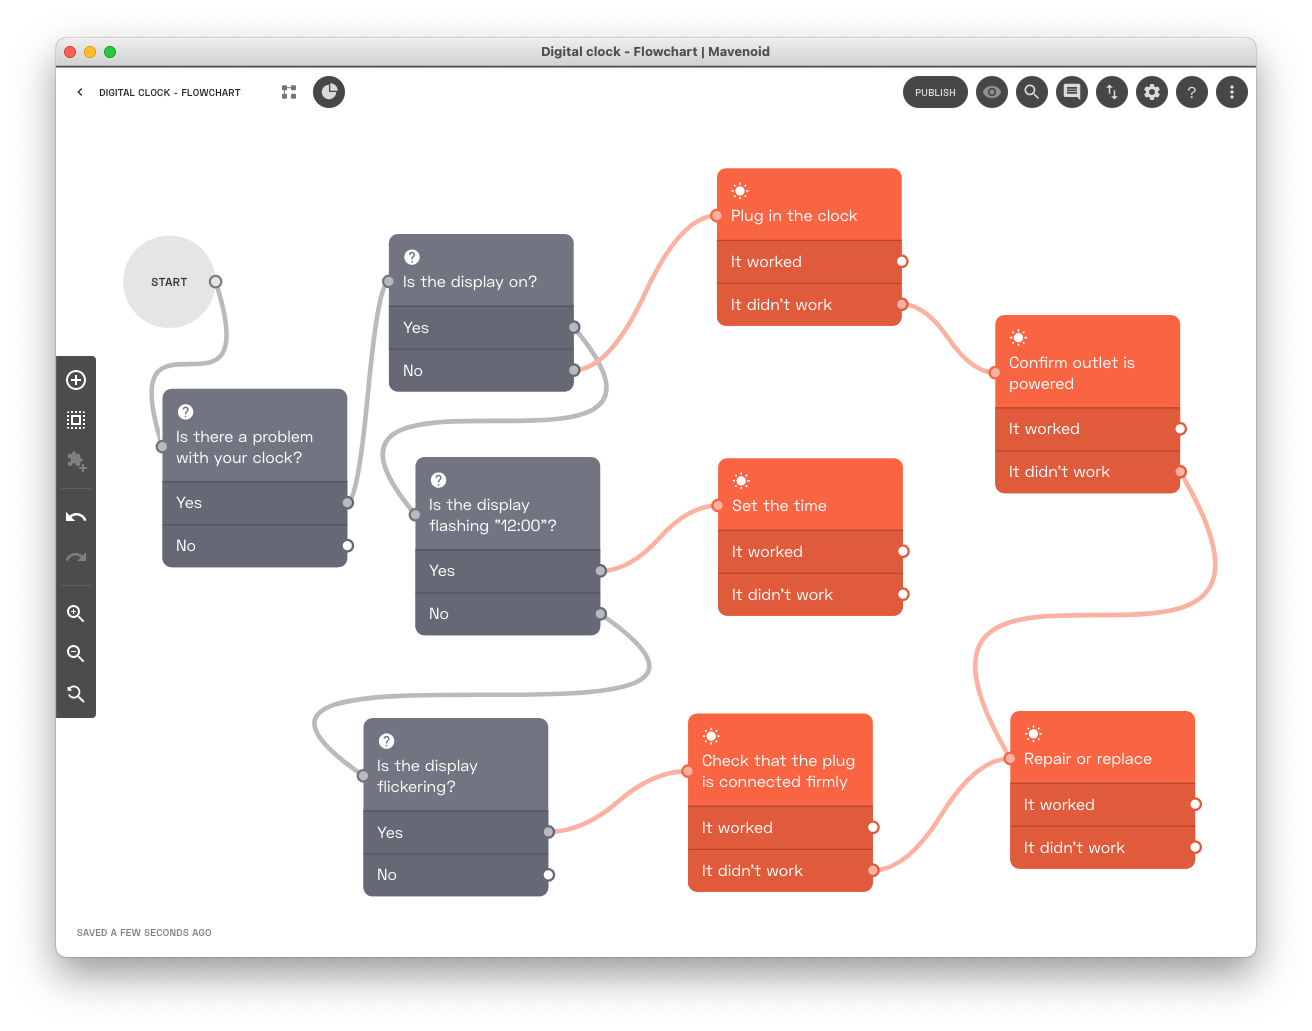
Task: Select the "Is the display on?" question node
Action: (481, 271)
